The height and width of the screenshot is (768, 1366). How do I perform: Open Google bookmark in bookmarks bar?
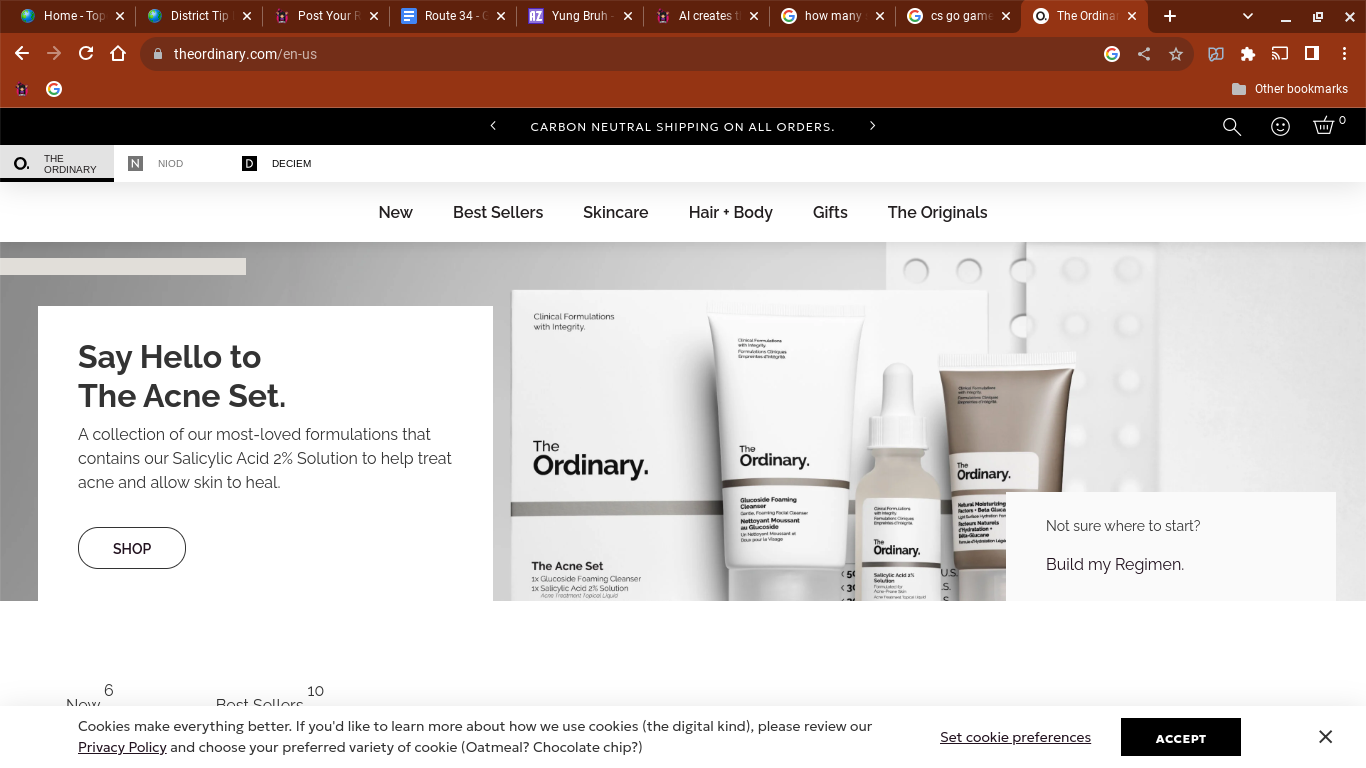[54, 89]
